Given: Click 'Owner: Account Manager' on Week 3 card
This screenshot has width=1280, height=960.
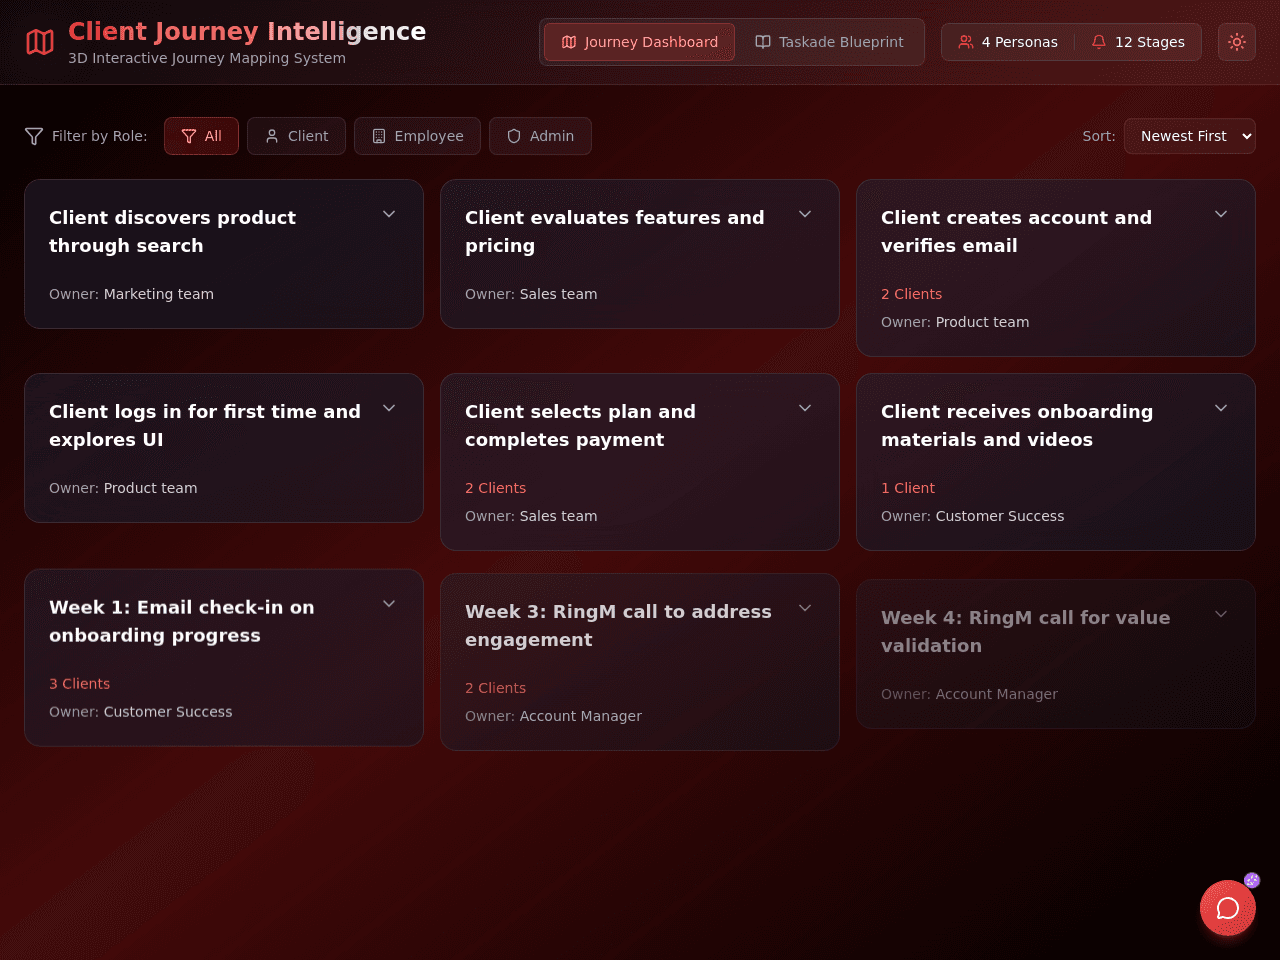Looking at the screenshot, I should (553, 716).
